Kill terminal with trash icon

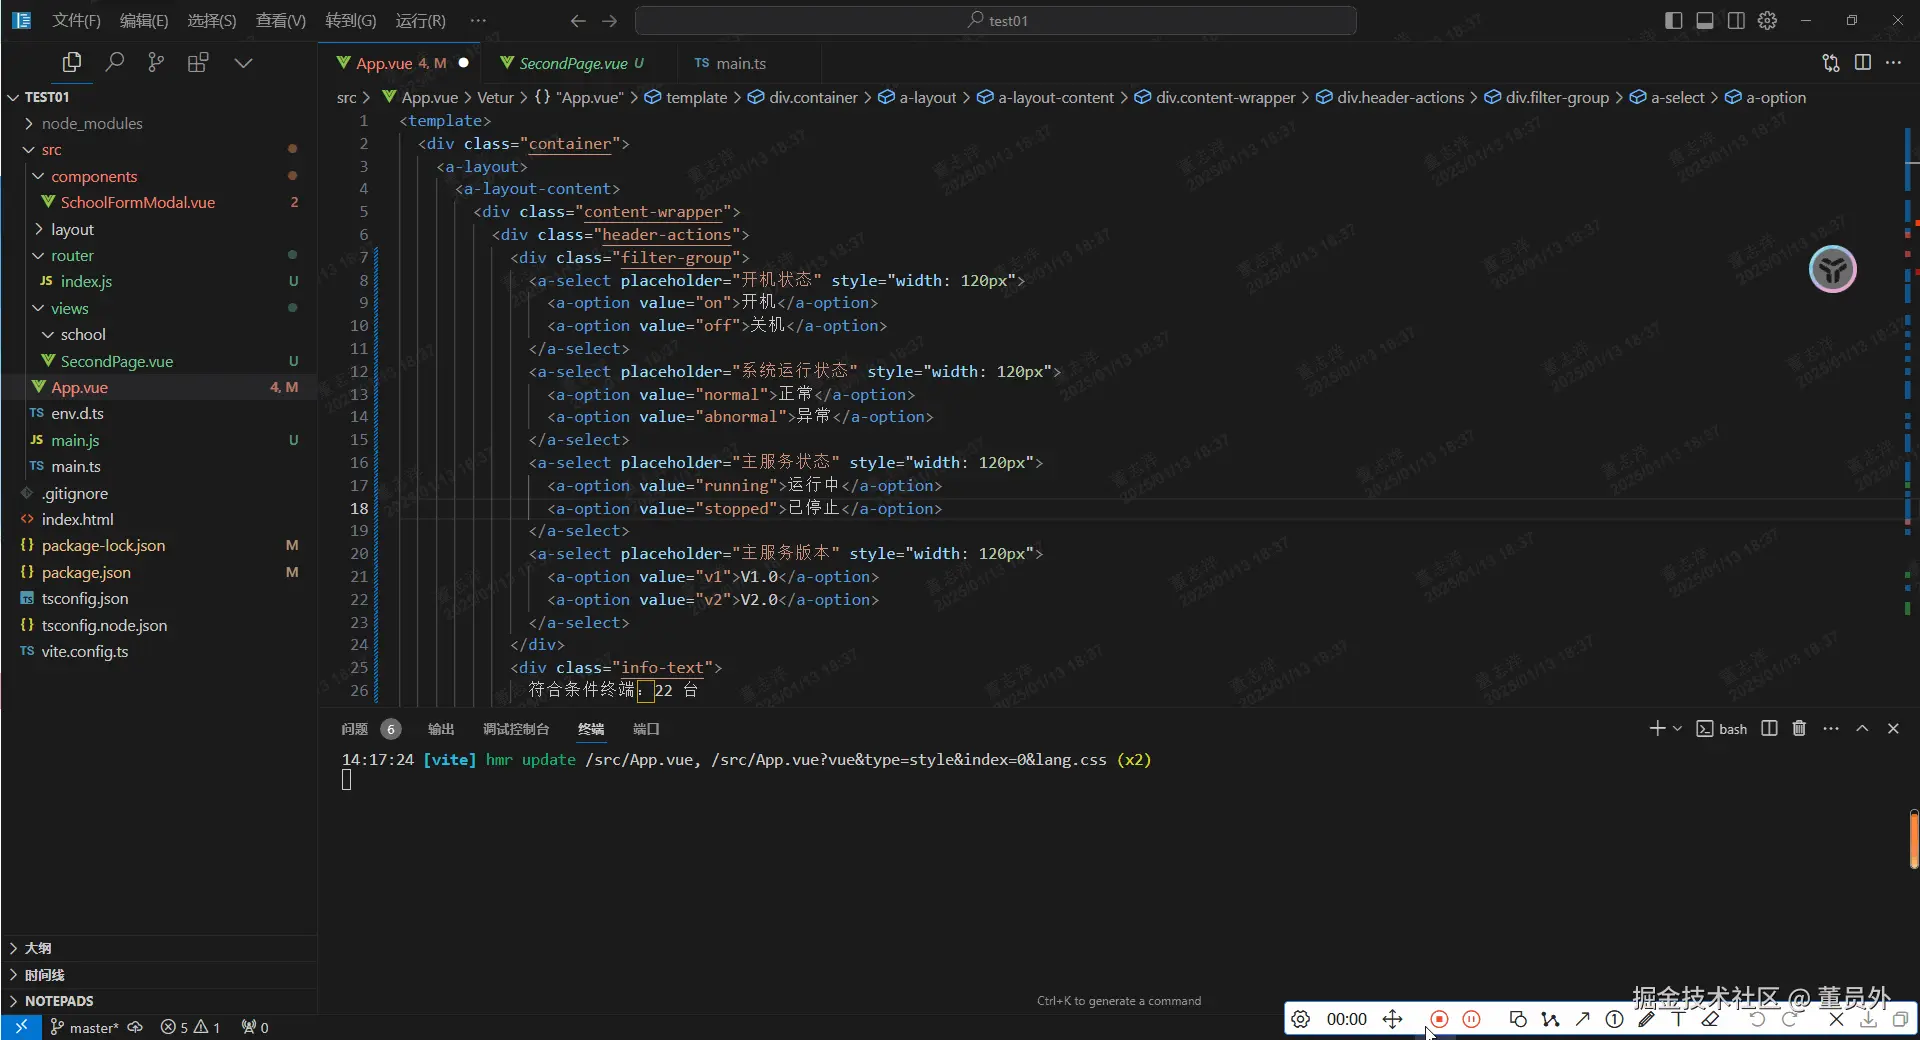[1799, 728]
